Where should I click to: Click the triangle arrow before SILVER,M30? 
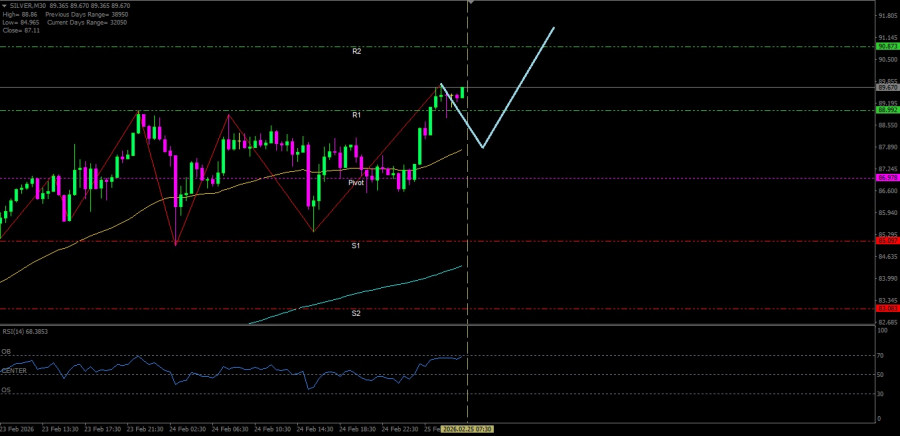coord(5,5)
